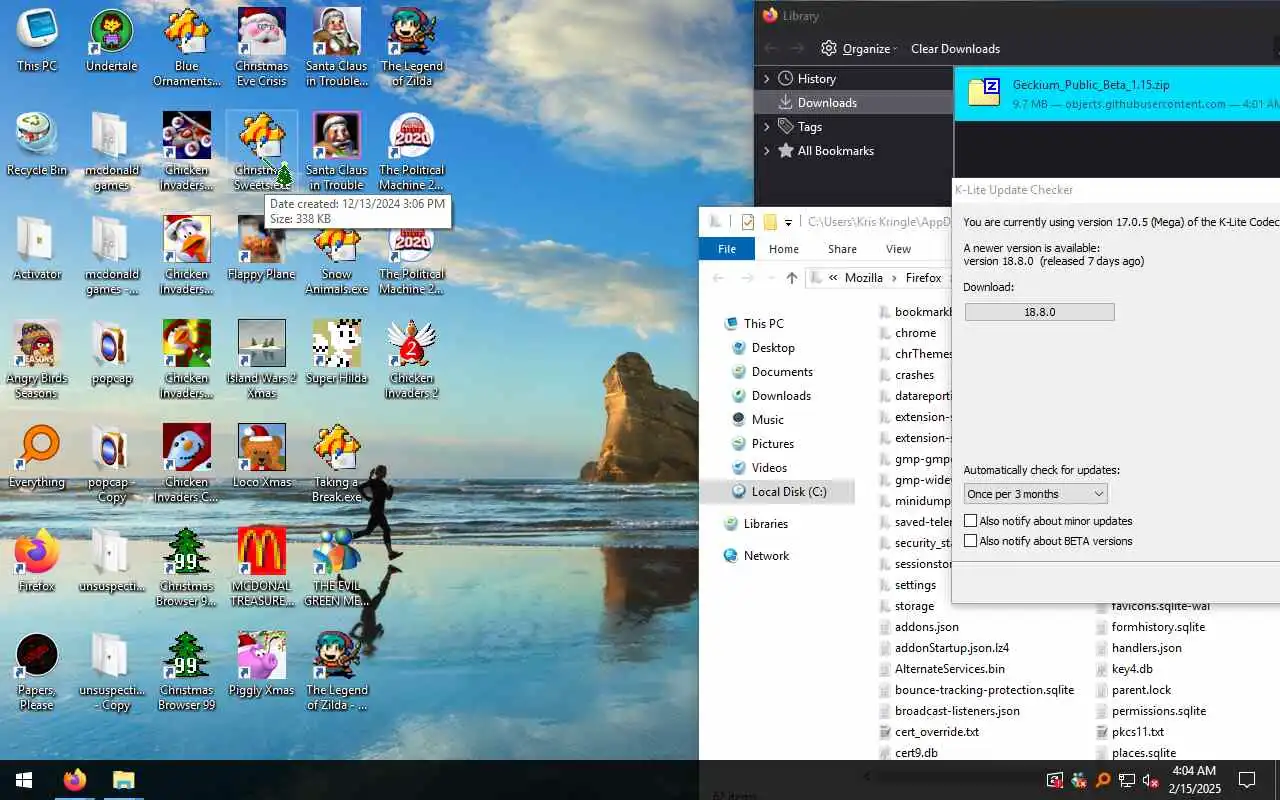Select the Piggly Xmas desktop icon

coord(261,665)
